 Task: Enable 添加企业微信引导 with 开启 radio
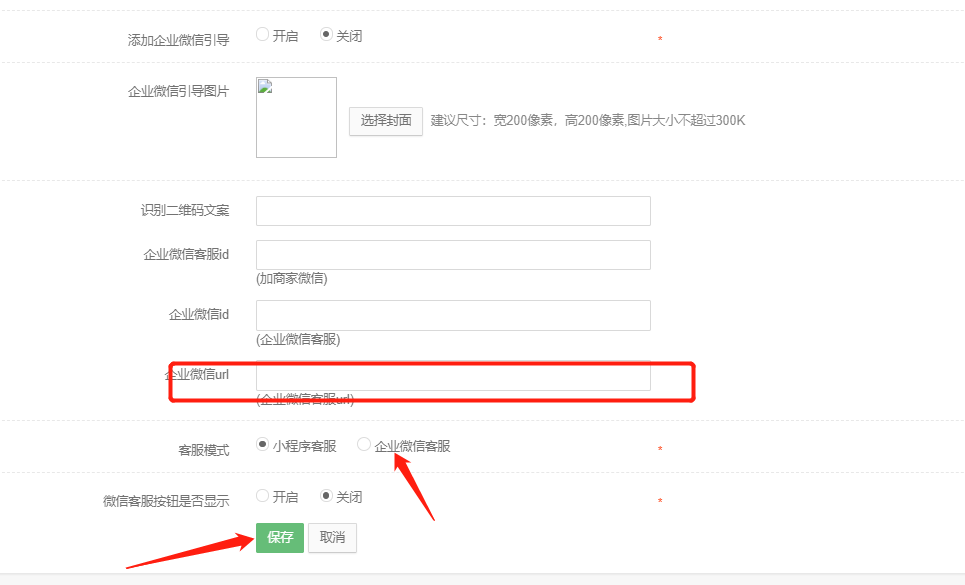[x=263, y=34]
